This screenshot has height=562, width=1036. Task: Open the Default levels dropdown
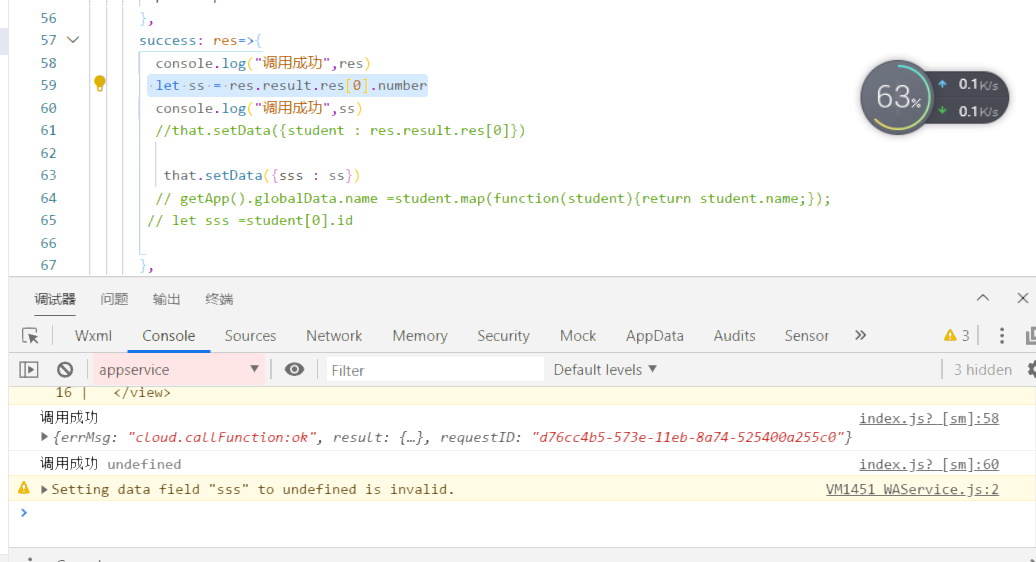(x=605, y=370)
